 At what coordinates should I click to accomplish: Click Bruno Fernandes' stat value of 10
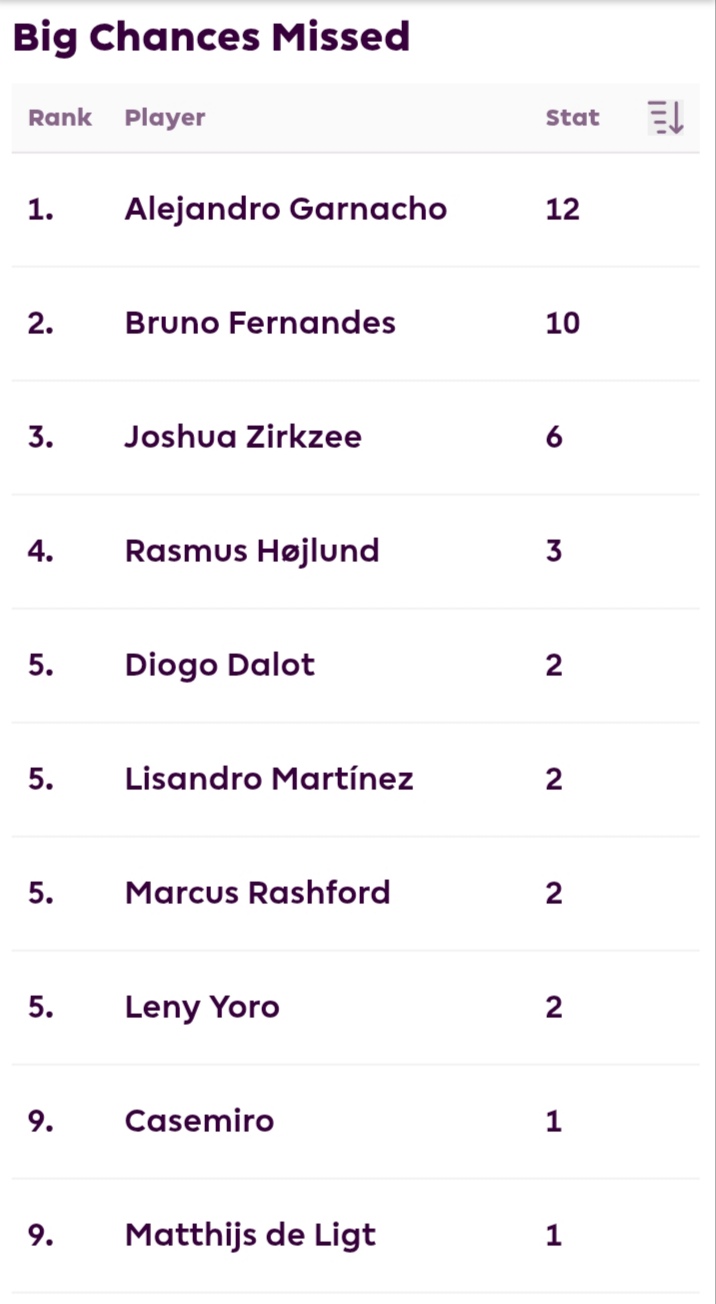(563, 323)
